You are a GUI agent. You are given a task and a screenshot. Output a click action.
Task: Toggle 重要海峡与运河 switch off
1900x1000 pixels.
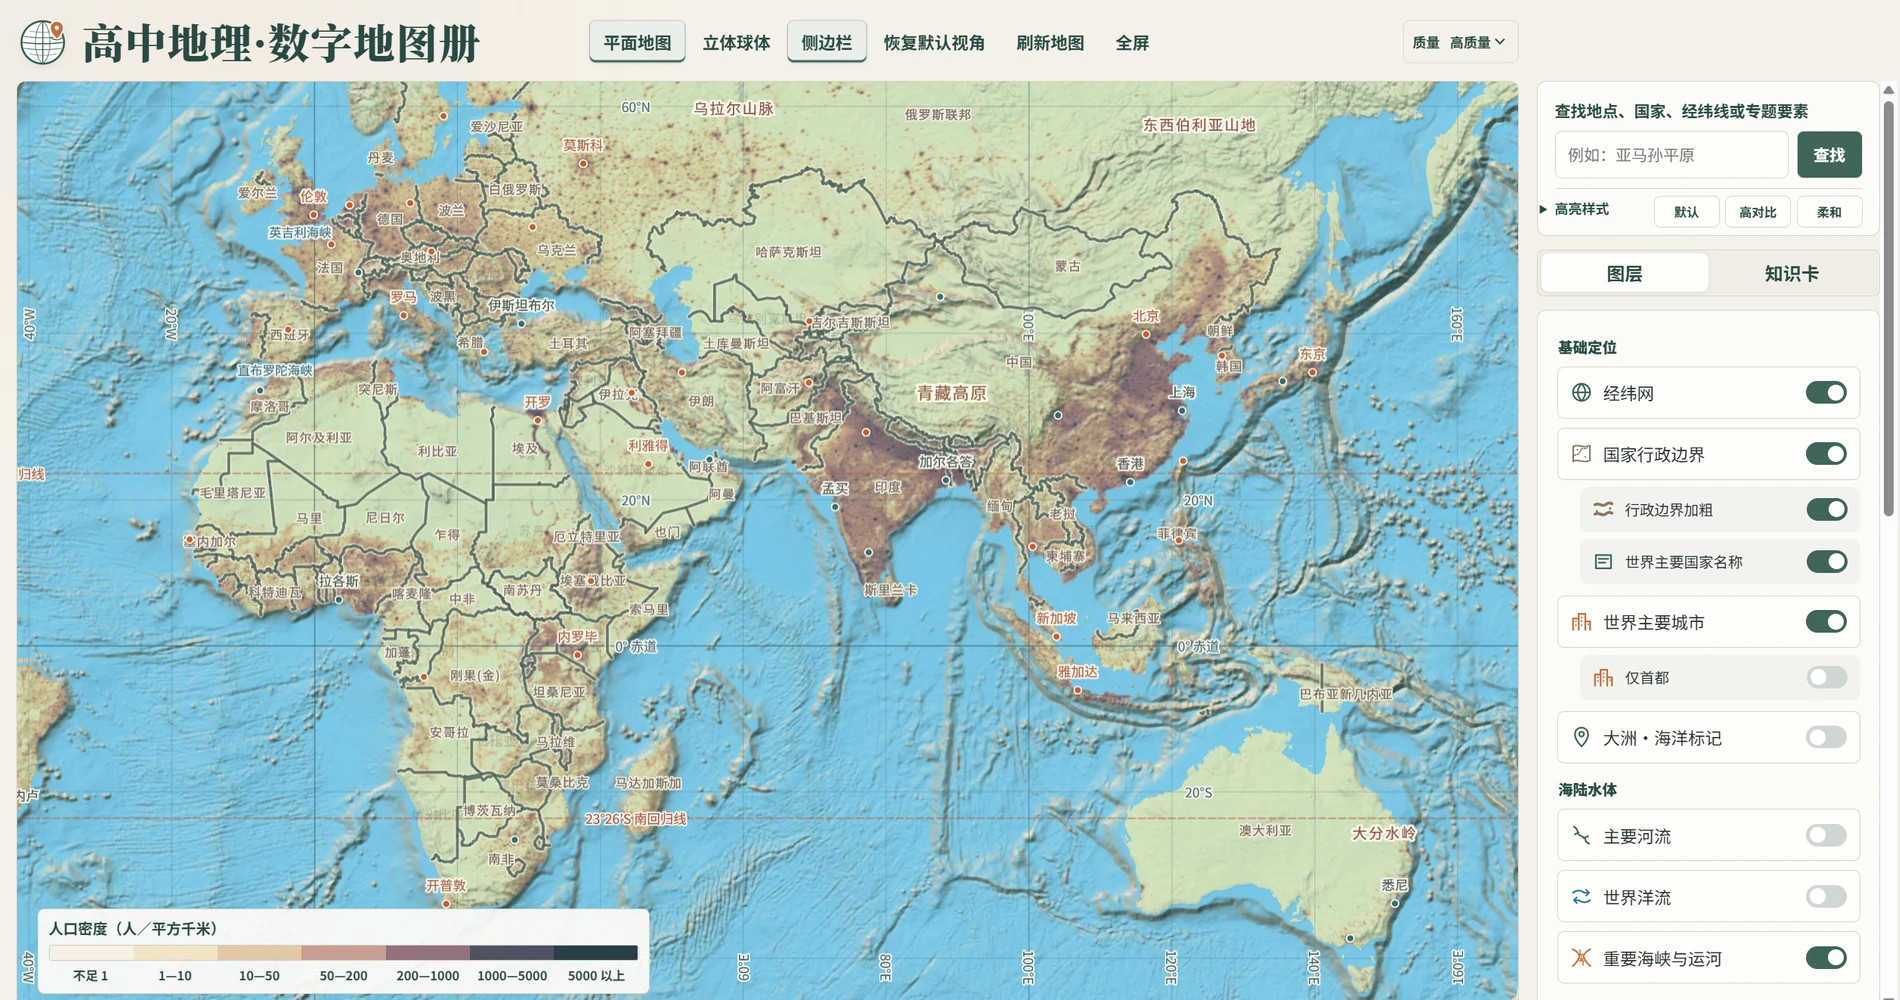pyautogui.click(x=1826, y=958)
